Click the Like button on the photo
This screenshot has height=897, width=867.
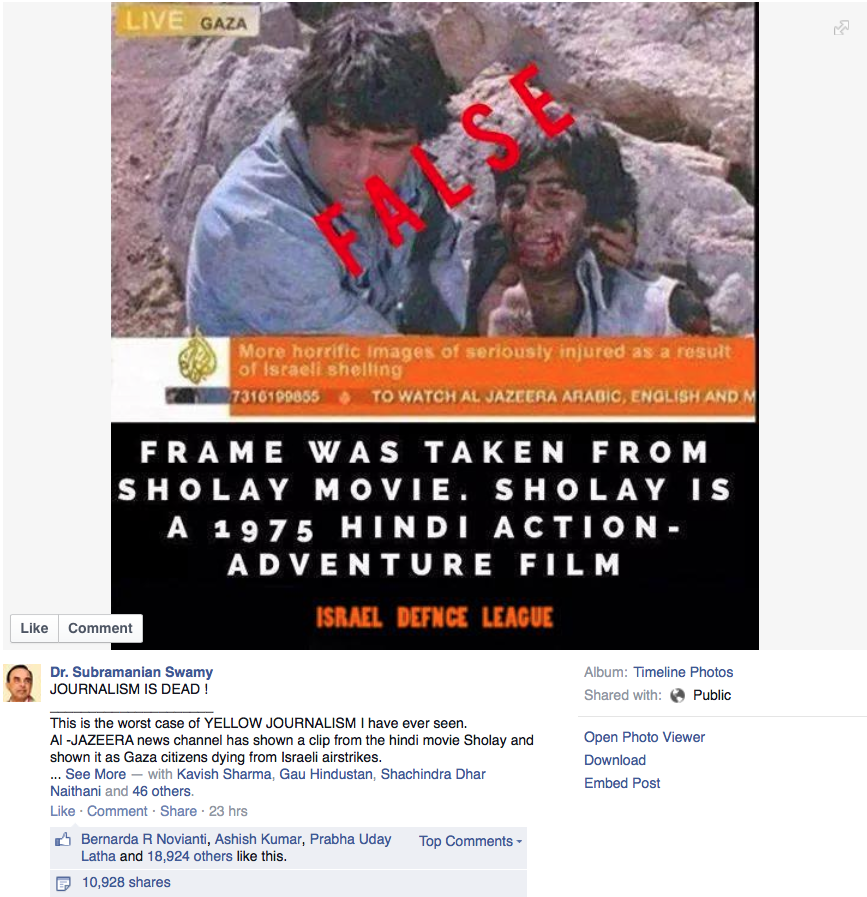click(x=34, y=628)
